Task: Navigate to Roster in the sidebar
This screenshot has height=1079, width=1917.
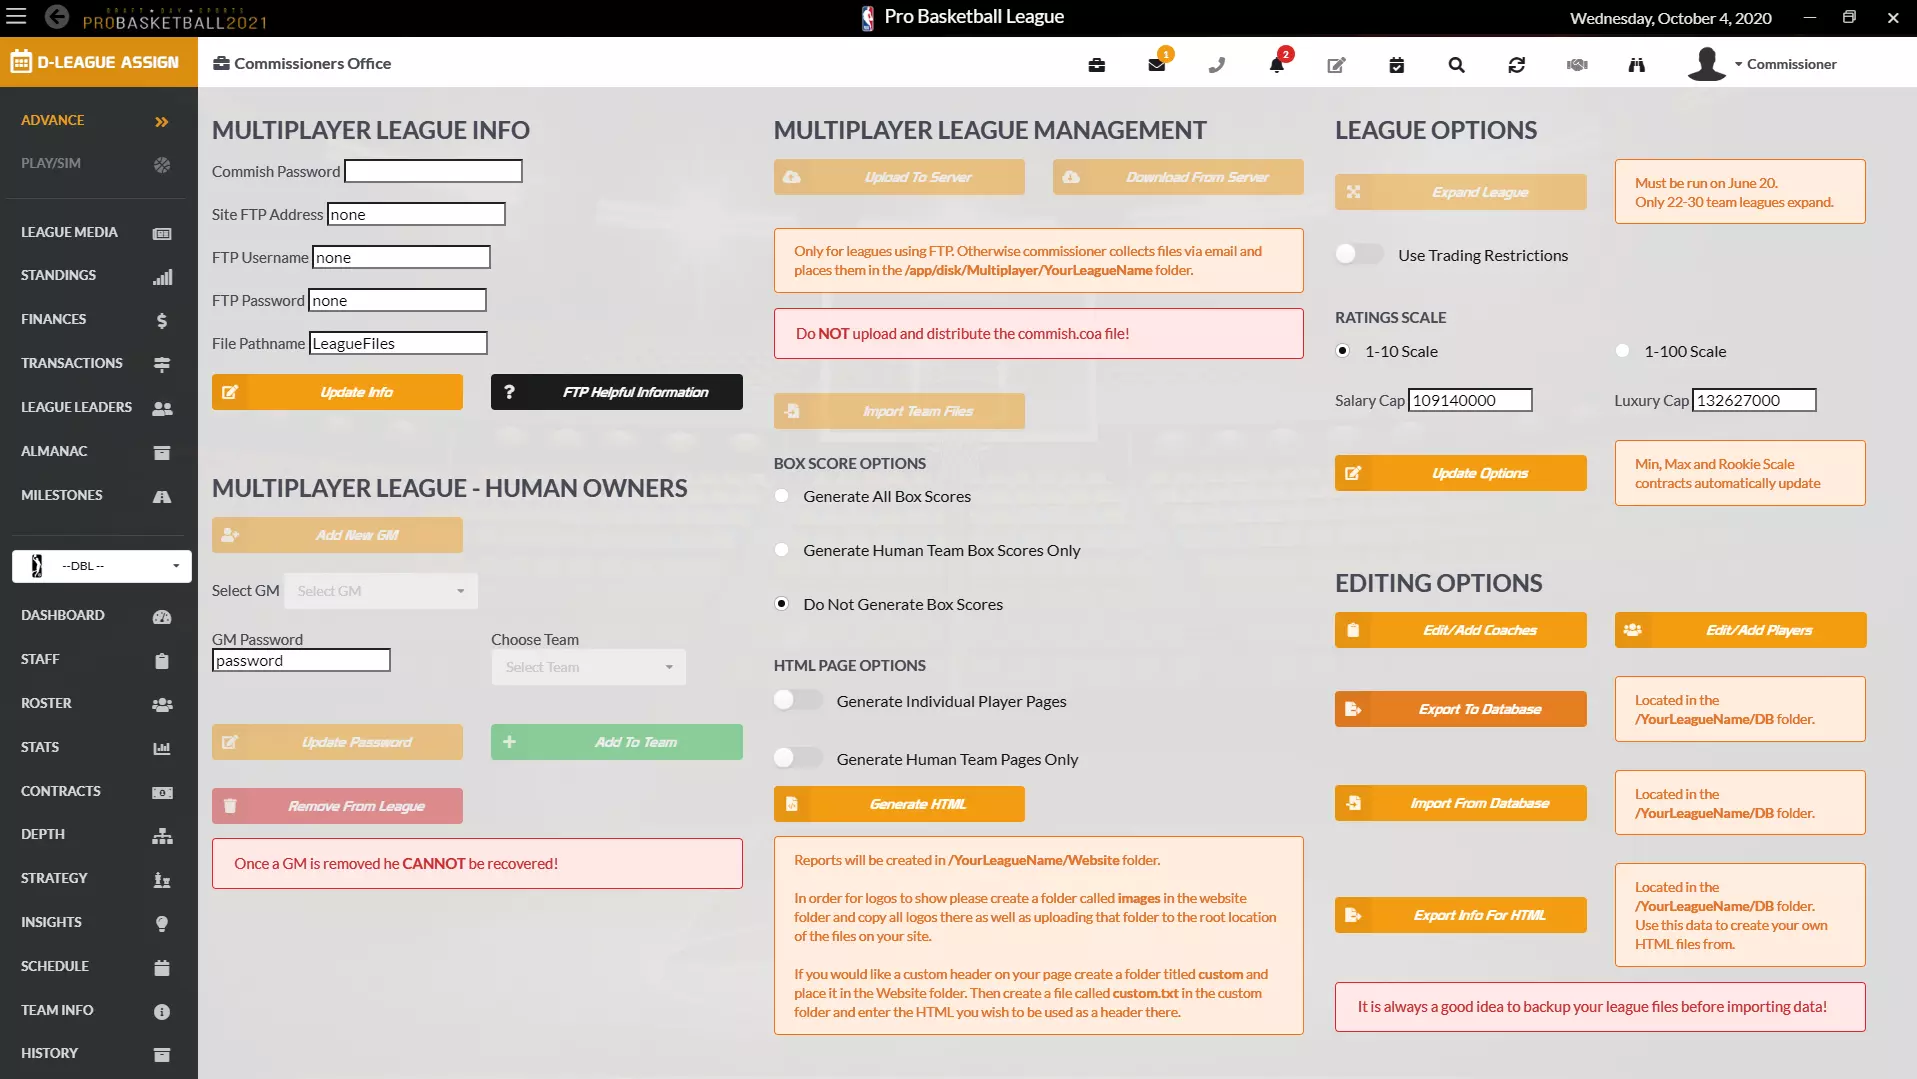Action: (98, 703)
